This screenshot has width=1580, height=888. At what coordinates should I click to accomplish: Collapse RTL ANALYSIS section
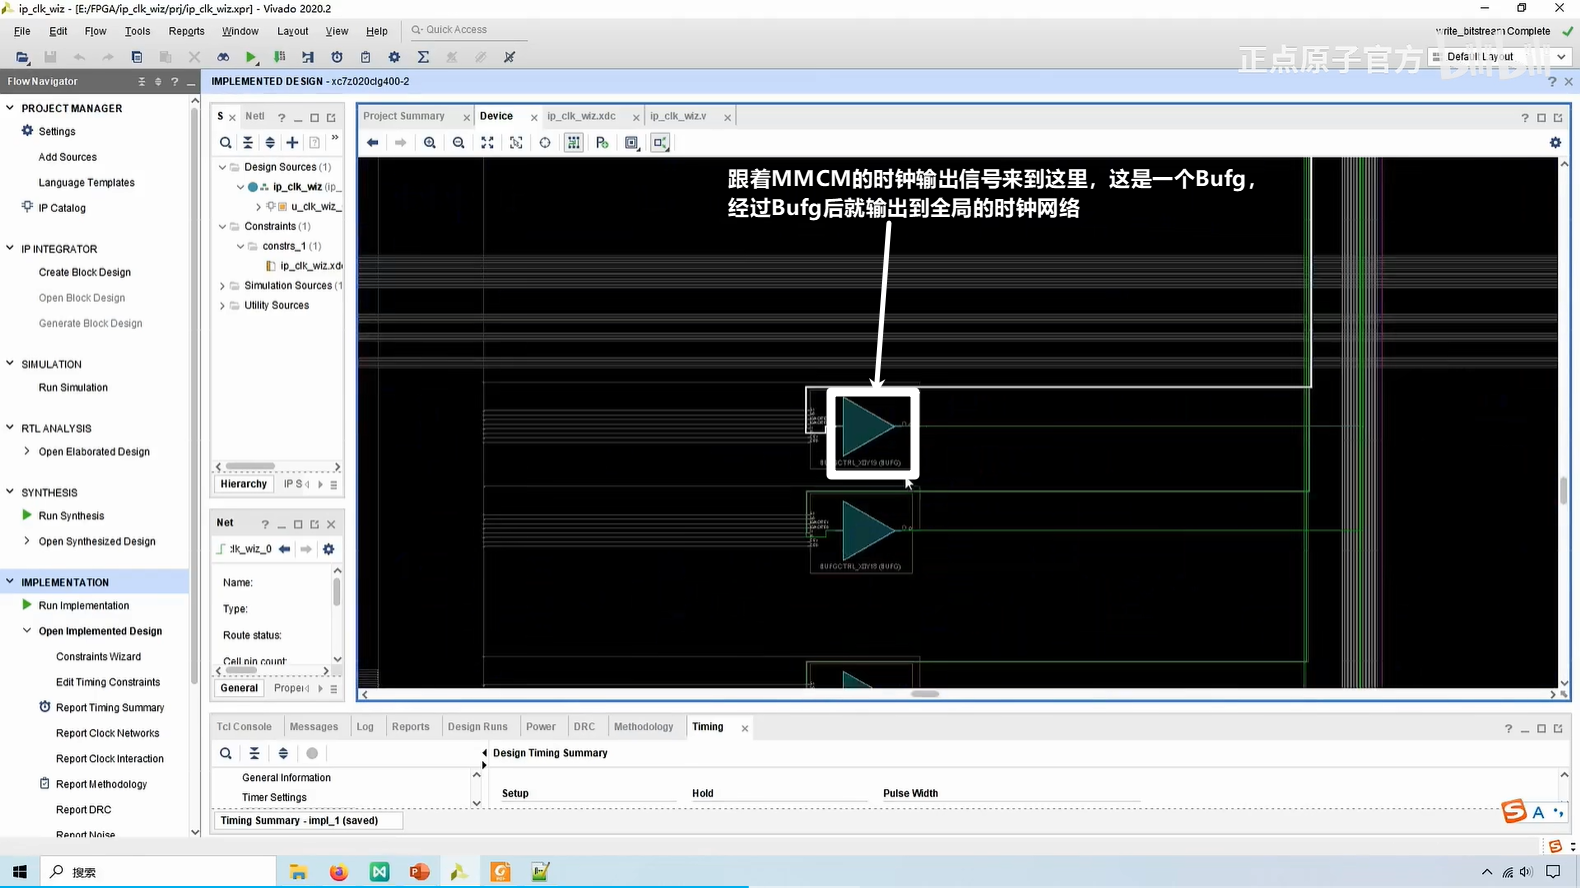click(10, 428)
